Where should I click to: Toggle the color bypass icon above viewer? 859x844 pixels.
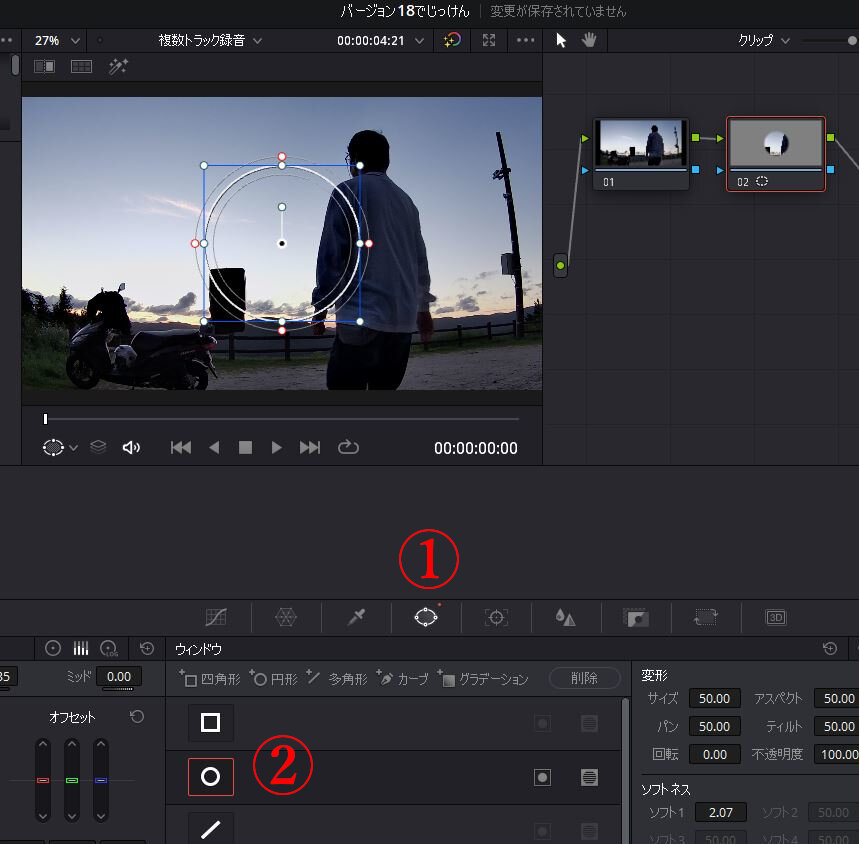[x=452, y=40]
